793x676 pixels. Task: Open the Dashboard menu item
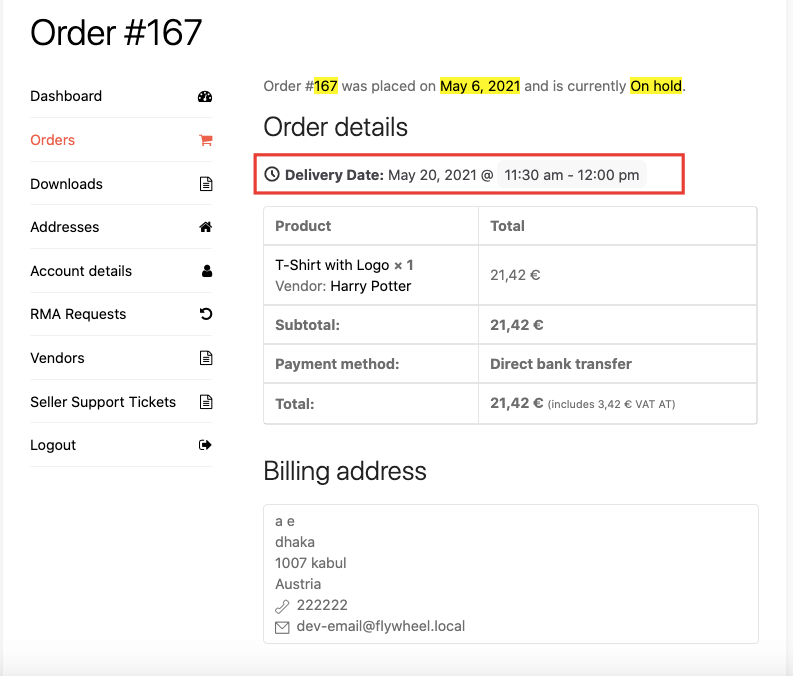pos(66,96)
